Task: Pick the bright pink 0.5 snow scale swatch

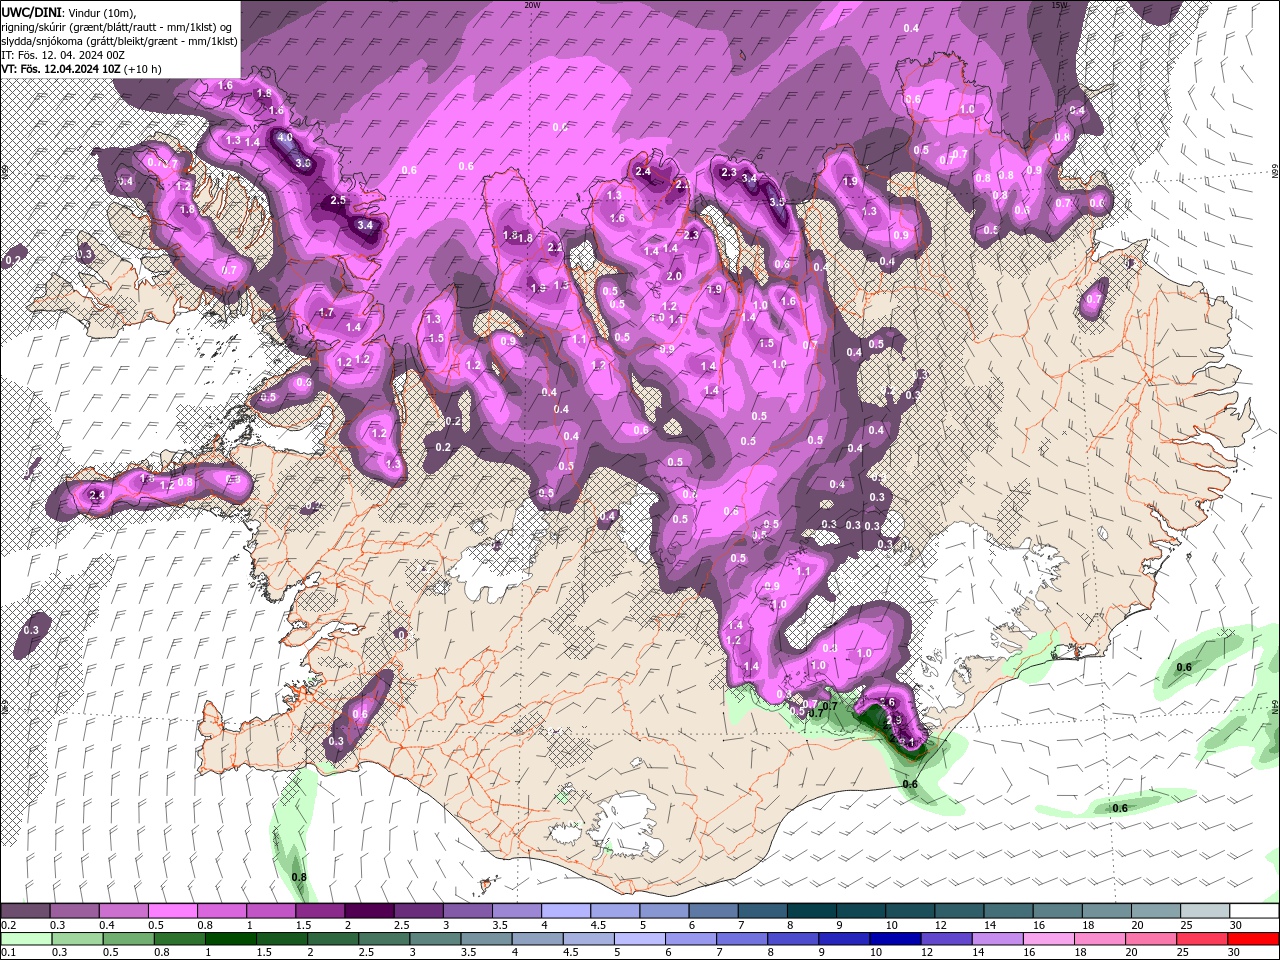Action: tap(172, 911)
